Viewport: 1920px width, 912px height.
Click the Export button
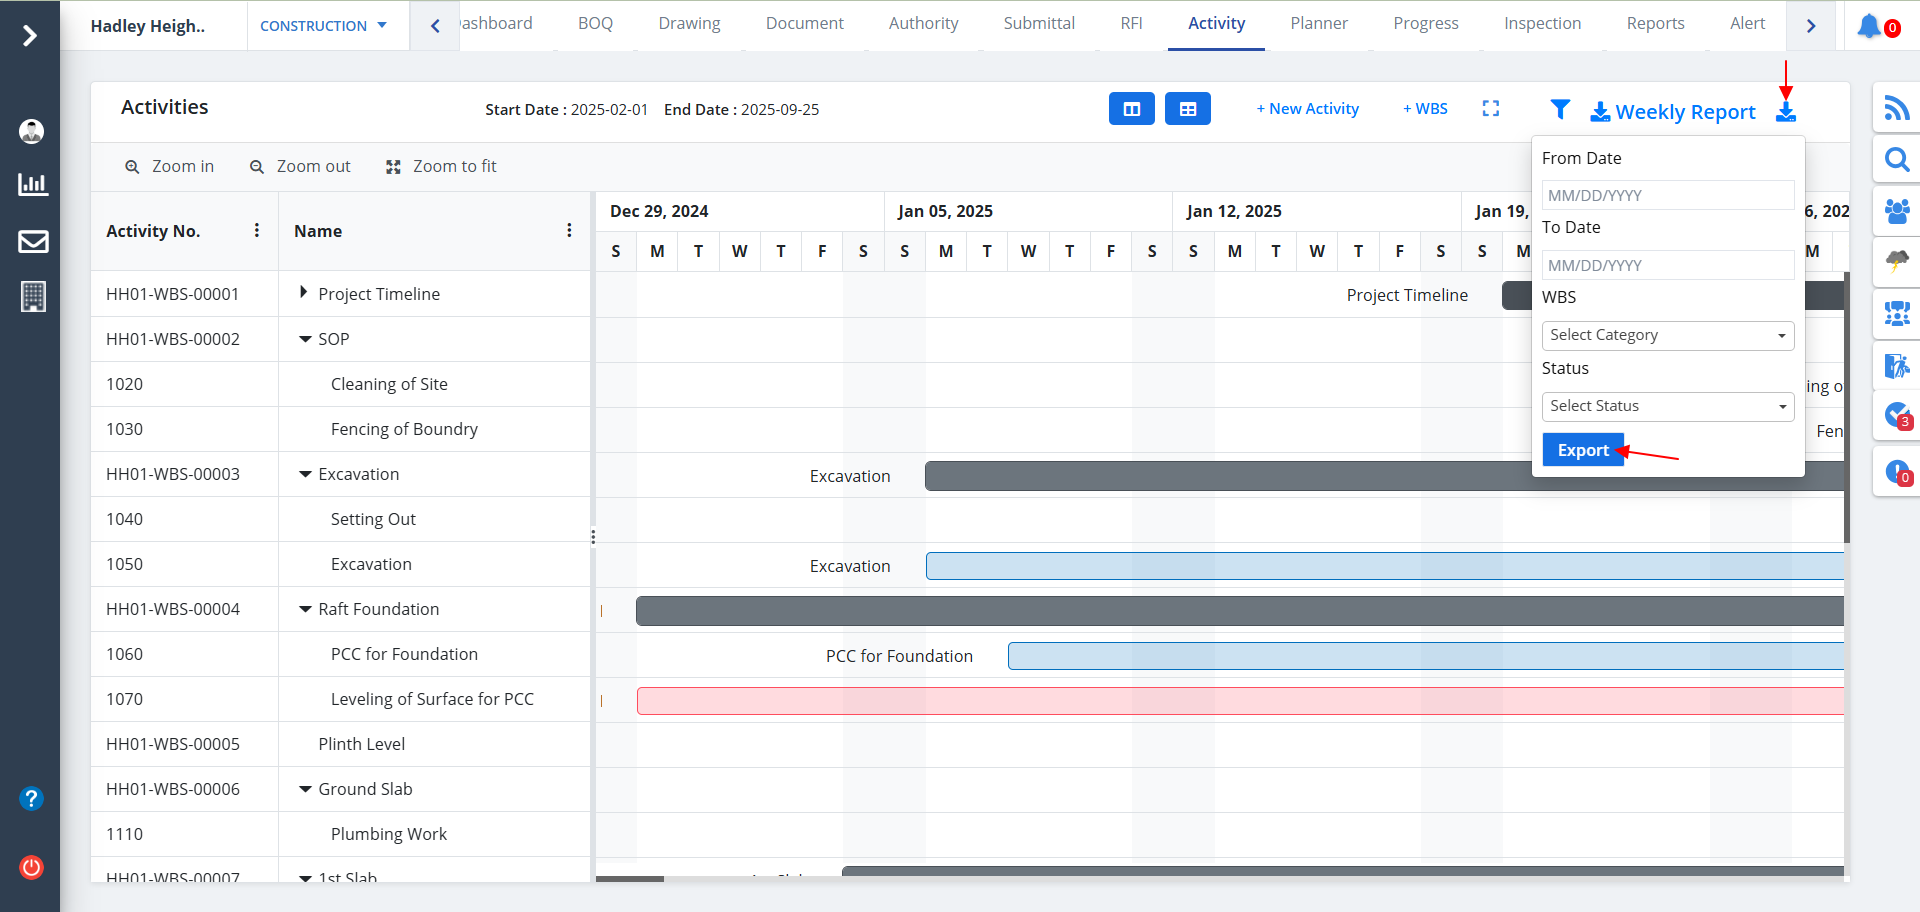point(1582,450)
